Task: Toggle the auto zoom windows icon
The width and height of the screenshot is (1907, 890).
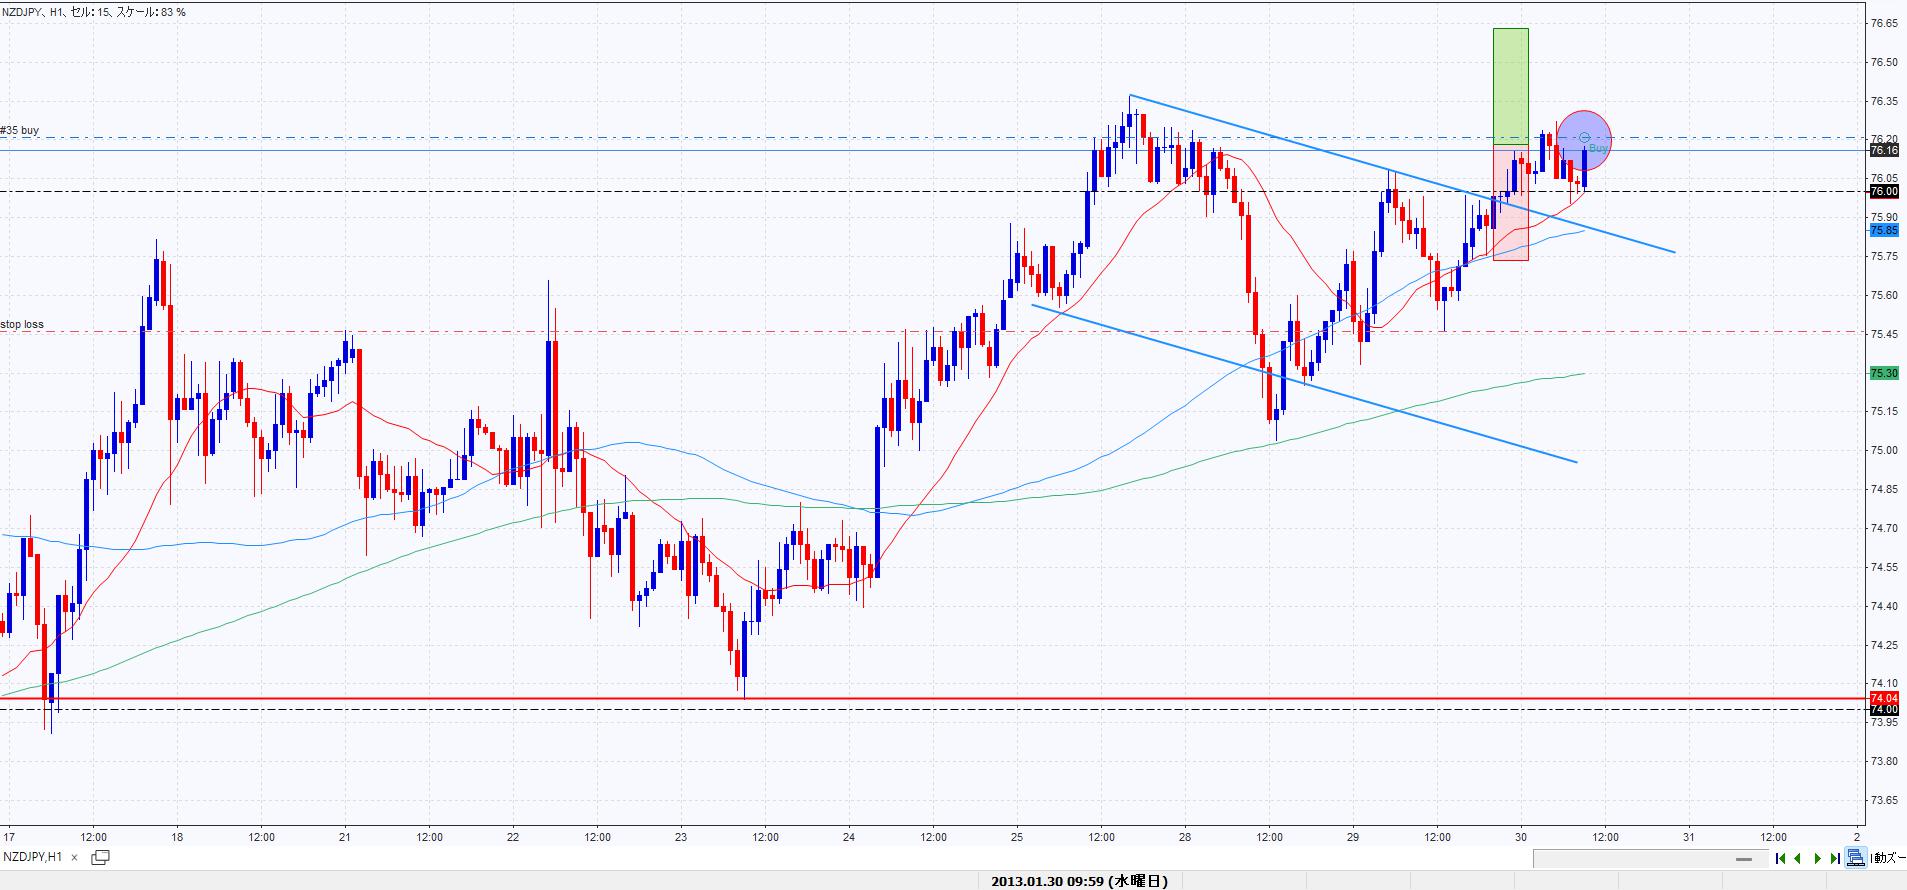Action: pyautogui.click(x=1855, y=858)
